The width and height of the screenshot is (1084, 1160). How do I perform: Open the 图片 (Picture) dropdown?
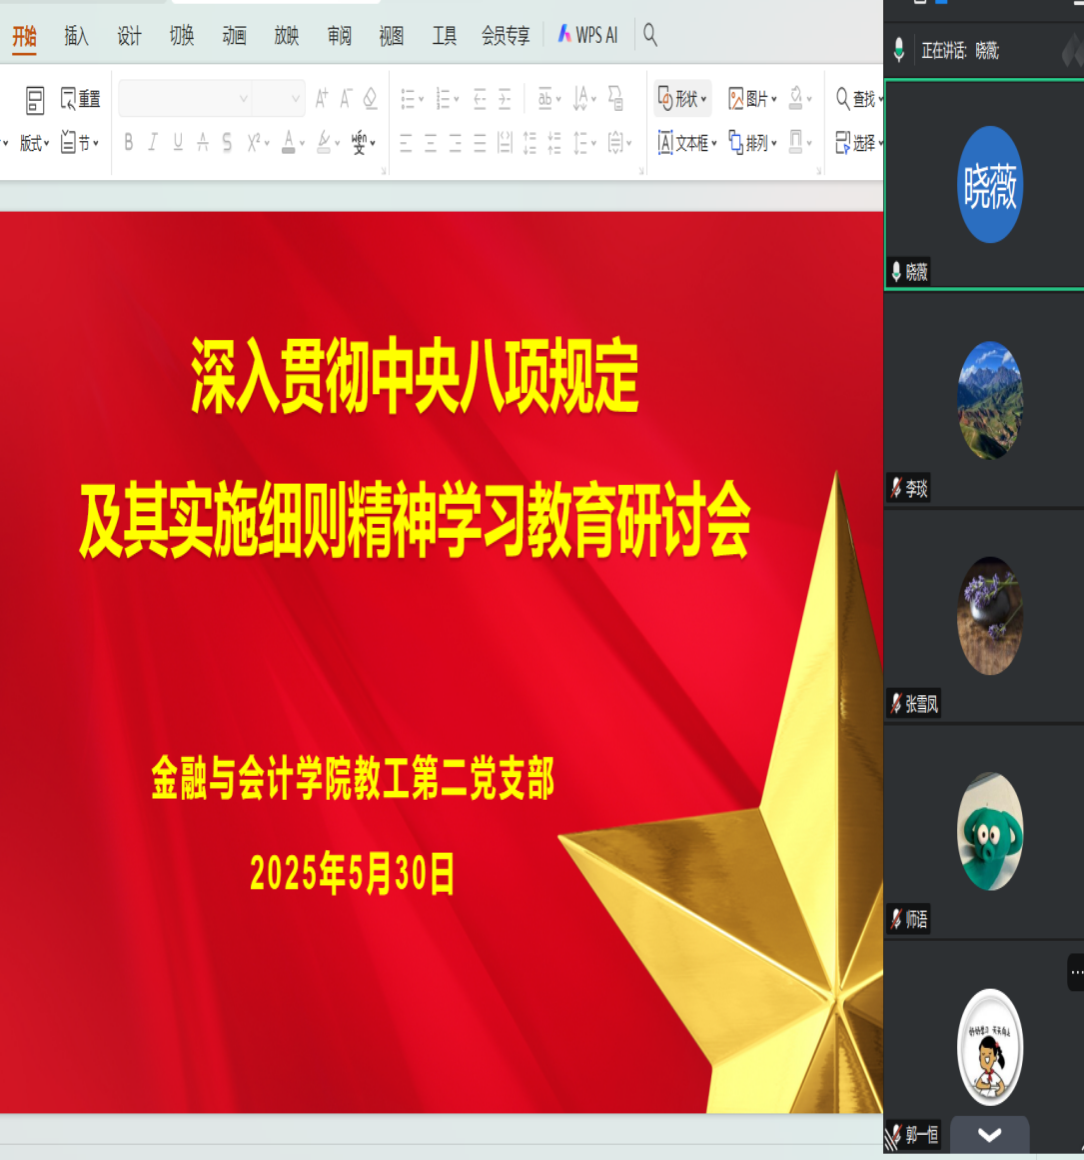752,99
